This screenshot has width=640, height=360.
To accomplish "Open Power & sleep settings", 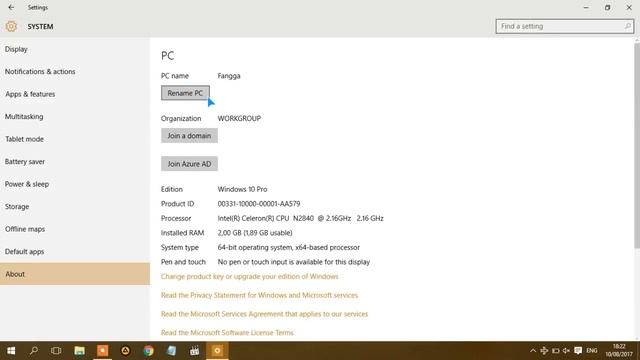I will [75, 184].
